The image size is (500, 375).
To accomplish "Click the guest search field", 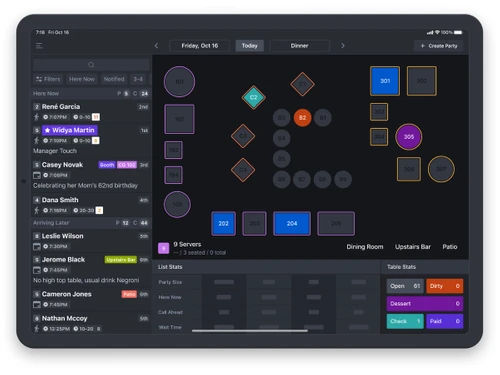I will (91, 65).
